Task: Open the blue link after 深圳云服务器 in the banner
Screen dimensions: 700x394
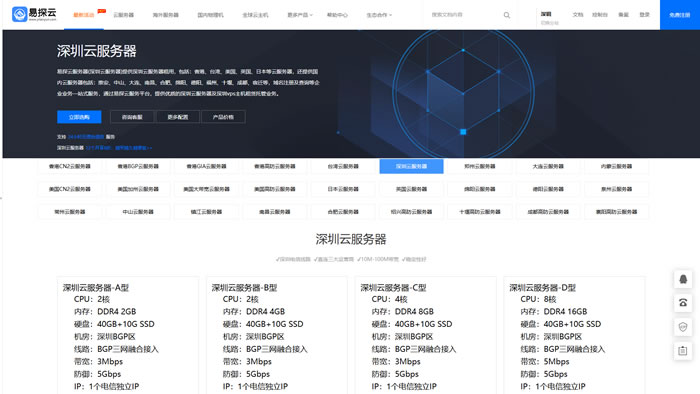Action: pos(118,148)
